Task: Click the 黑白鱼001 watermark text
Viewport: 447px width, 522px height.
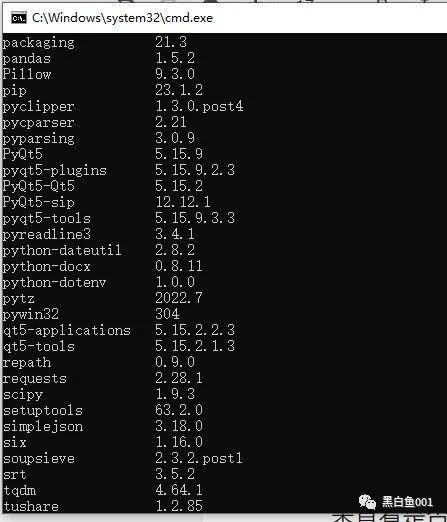Action: pos(407,502)
